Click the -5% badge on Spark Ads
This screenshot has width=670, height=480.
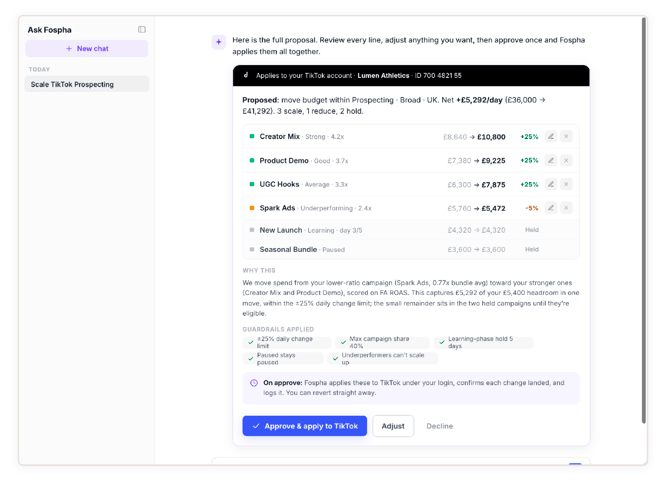pyautogui.click(x=532, y=208)
